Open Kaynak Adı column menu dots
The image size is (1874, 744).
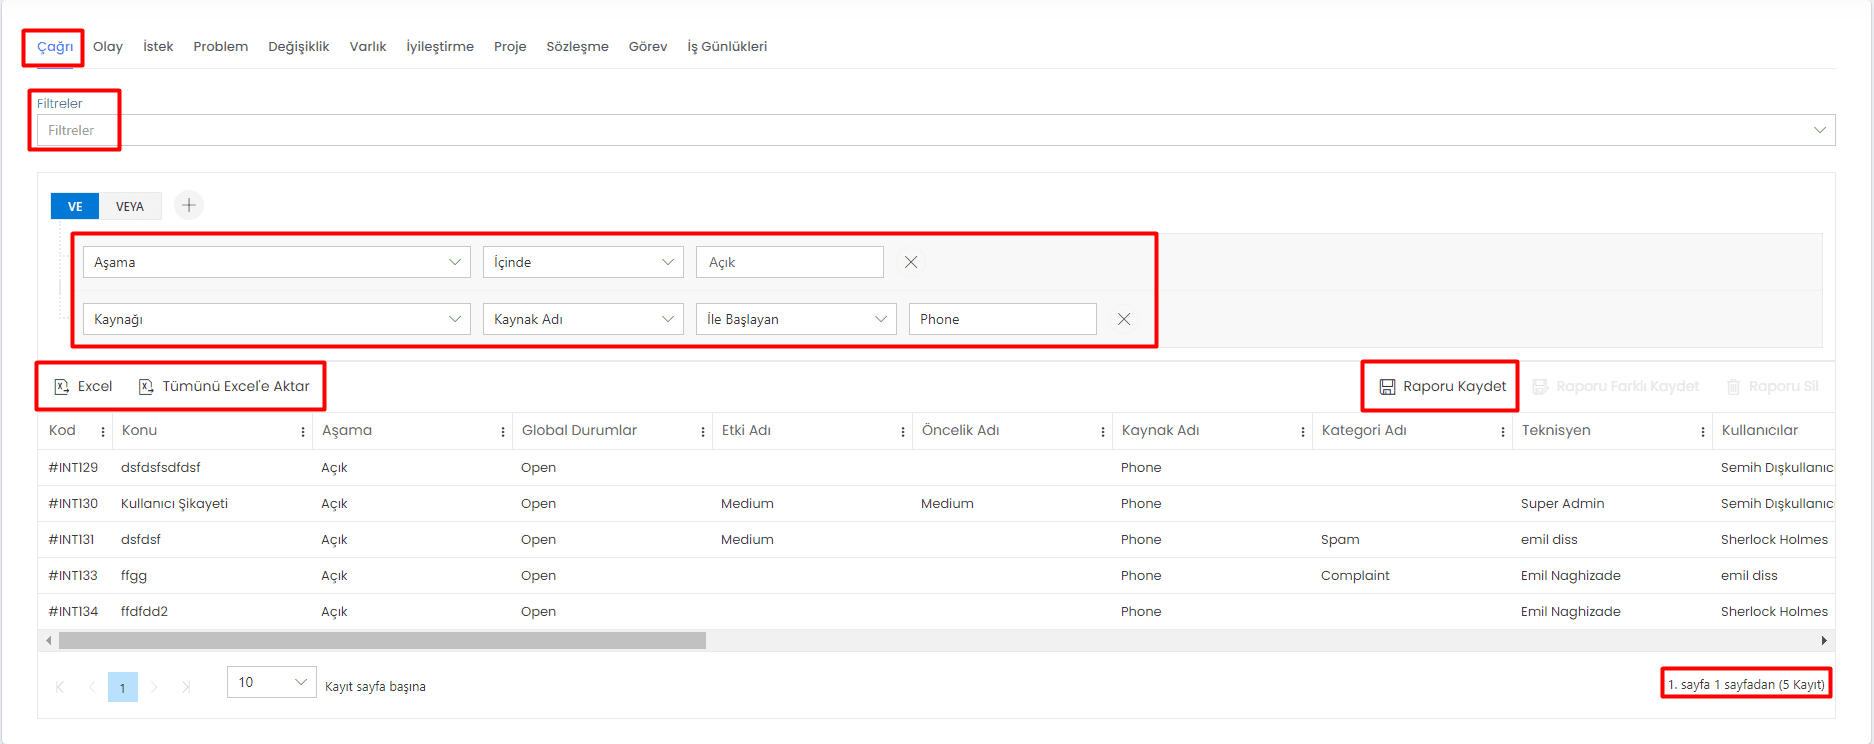[1303, 431]
